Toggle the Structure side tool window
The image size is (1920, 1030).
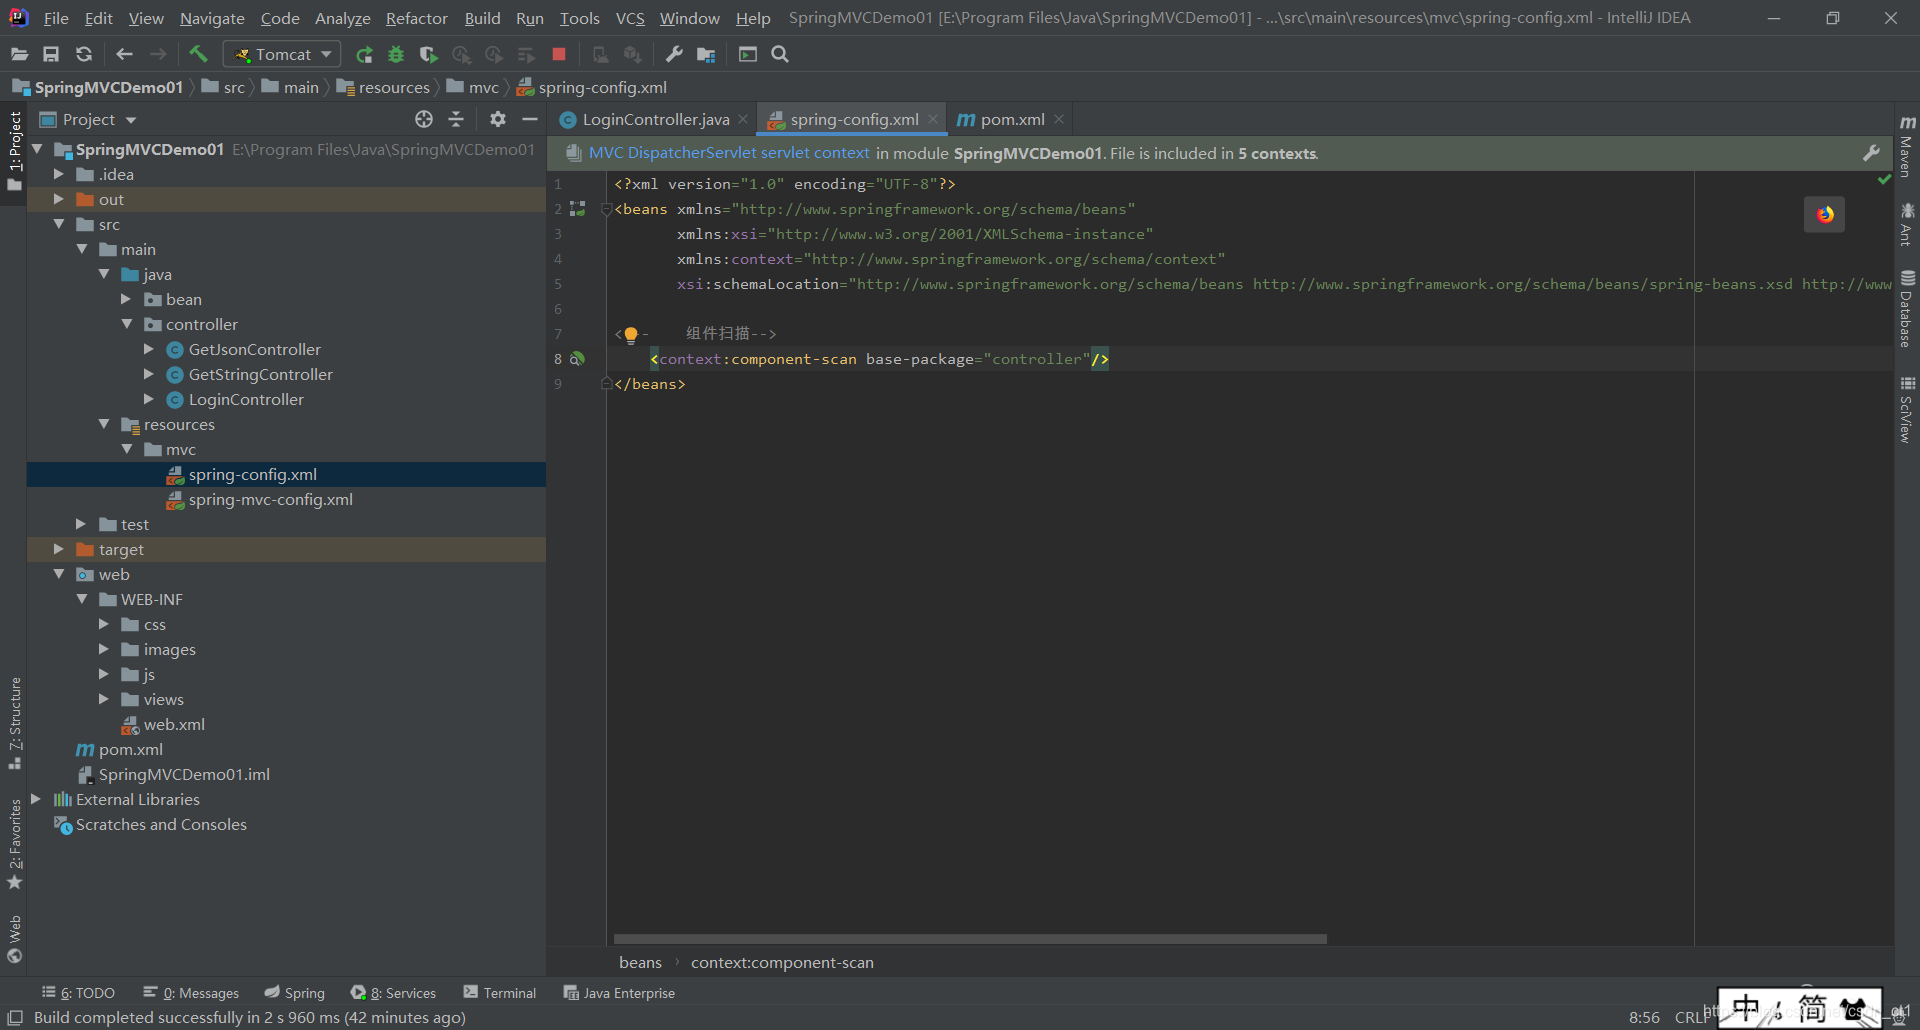click(x=14, y=723)
